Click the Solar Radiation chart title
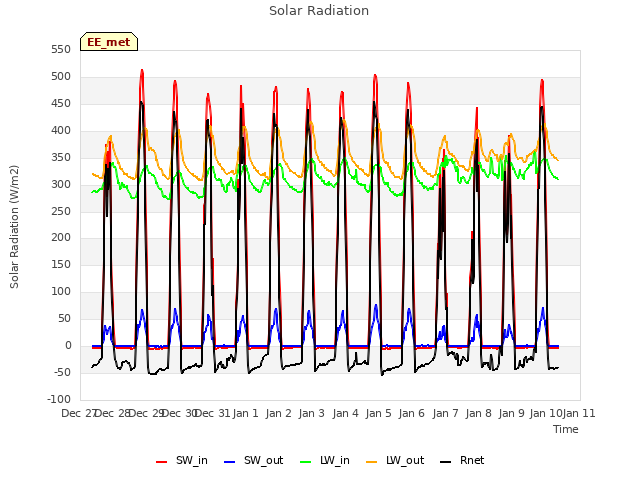This screenshot has height=480, width=640. (x=319, y=11)
